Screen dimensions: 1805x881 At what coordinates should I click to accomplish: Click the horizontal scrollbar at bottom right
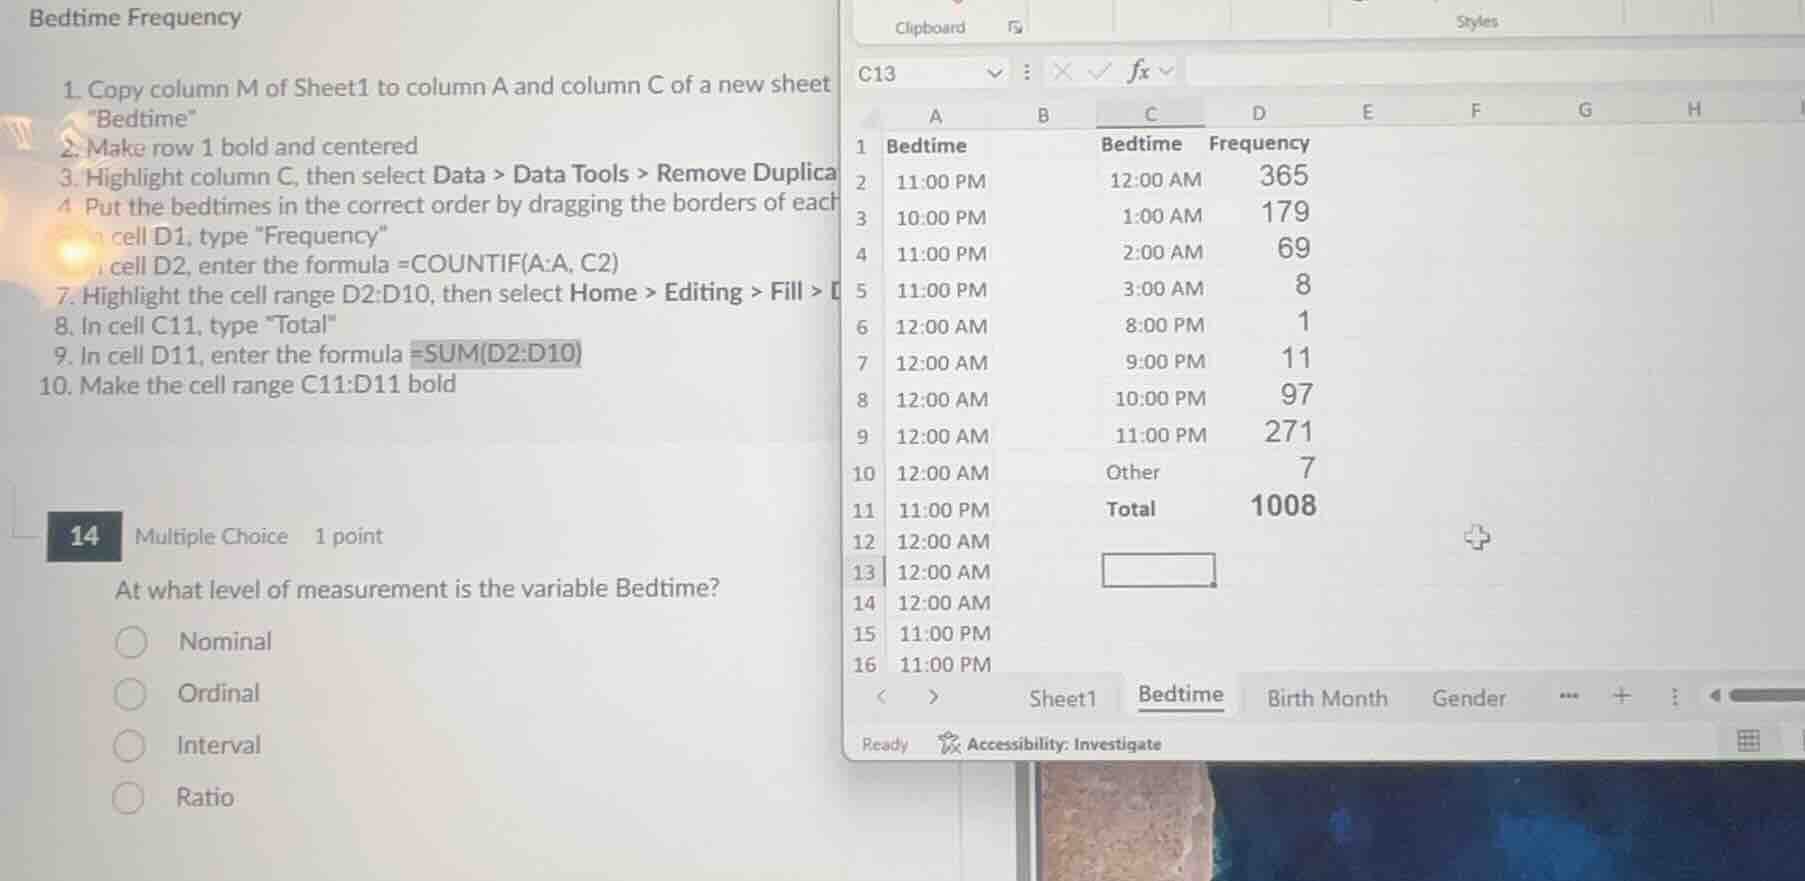[x=1766, y=696]
